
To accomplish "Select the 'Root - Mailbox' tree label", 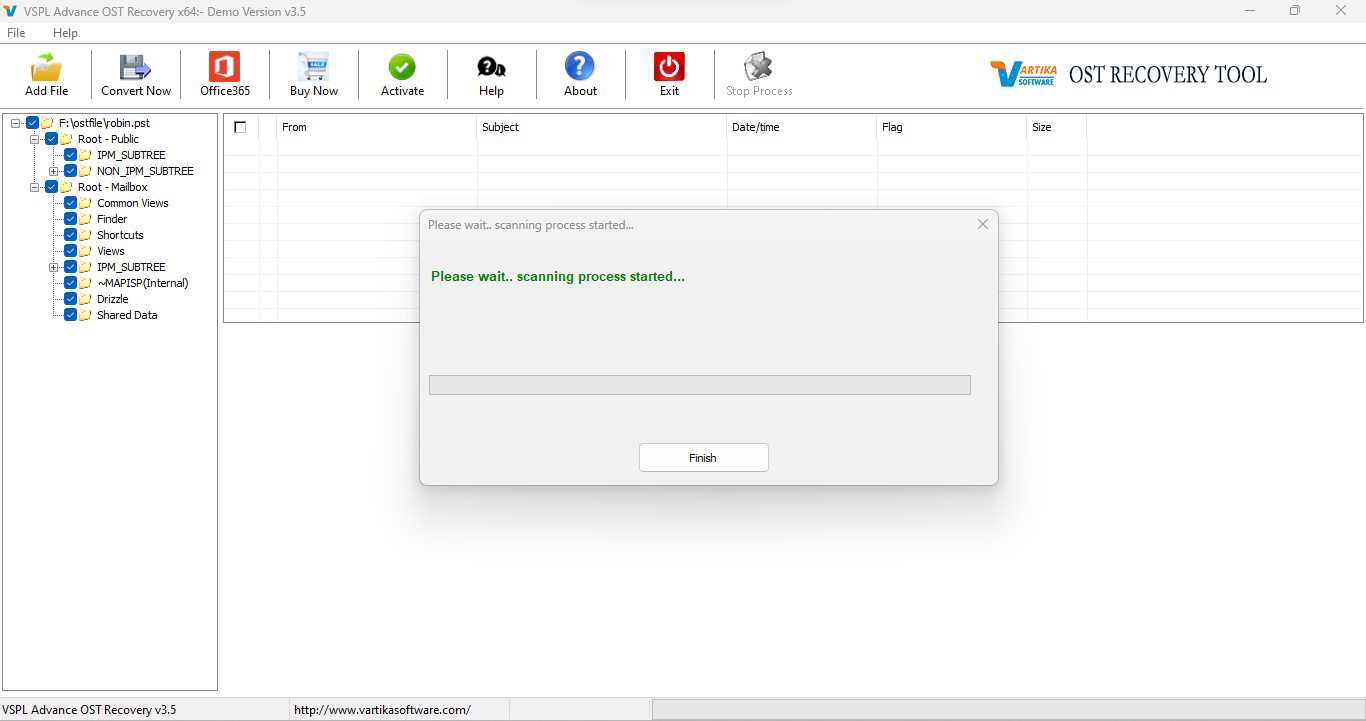I will point(113,187).
